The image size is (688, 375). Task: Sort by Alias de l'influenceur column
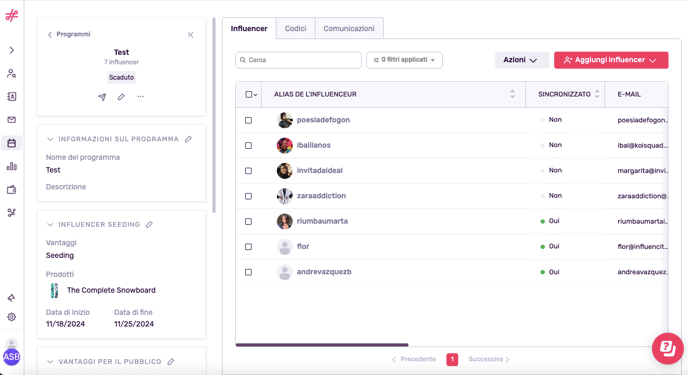[512, 94]
